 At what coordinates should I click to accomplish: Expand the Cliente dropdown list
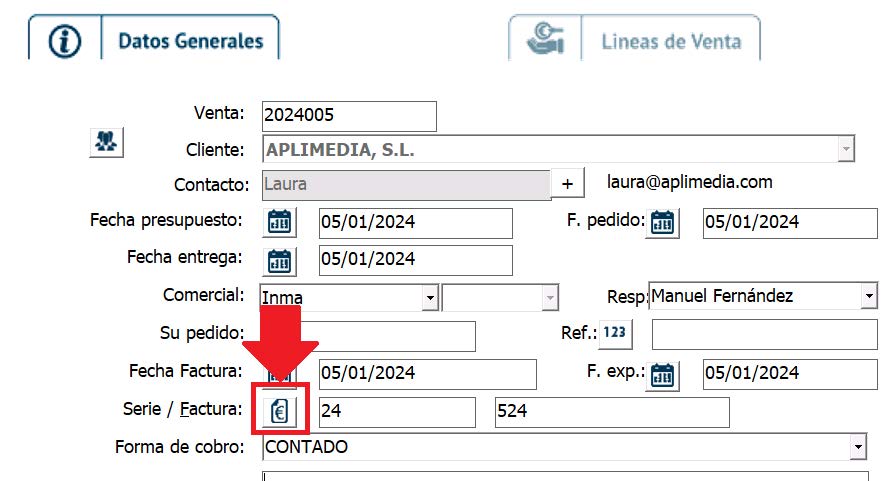point(846,150)
